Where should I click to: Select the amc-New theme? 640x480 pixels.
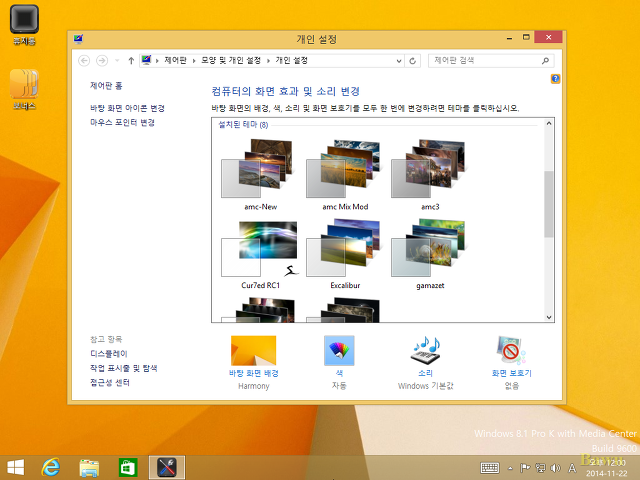(260, 175)
